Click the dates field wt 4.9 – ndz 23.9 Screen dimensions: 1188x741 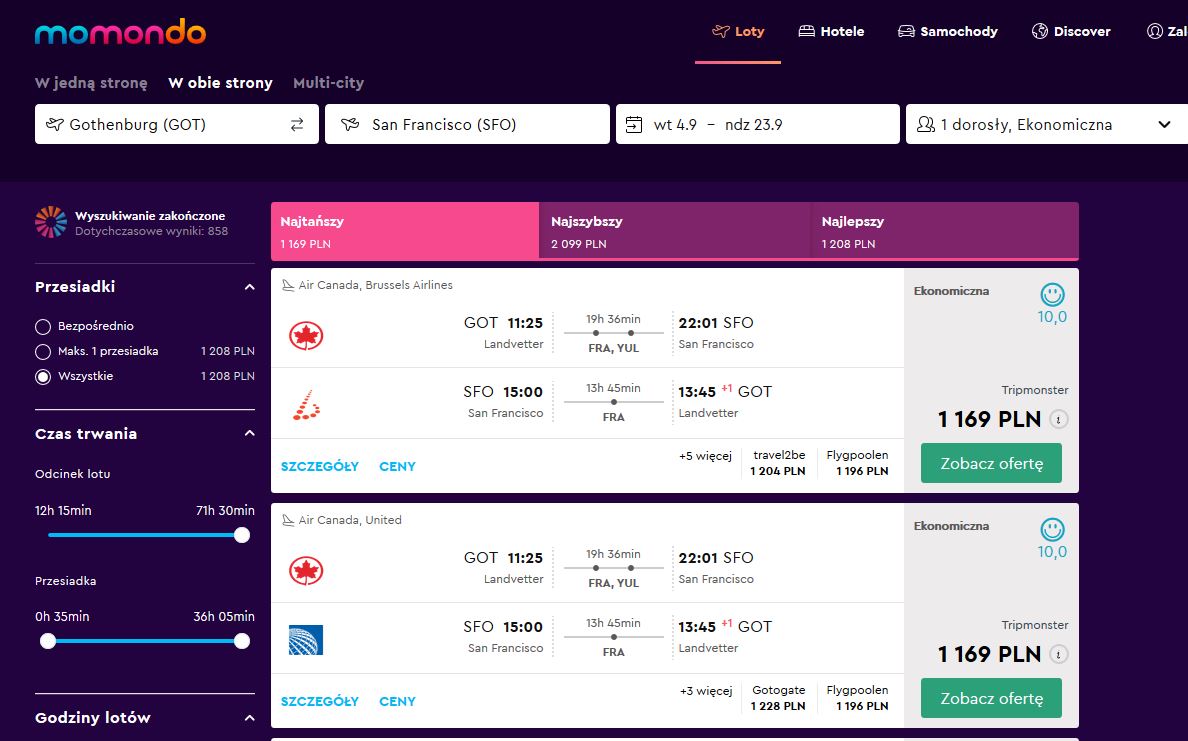point(758,124)
